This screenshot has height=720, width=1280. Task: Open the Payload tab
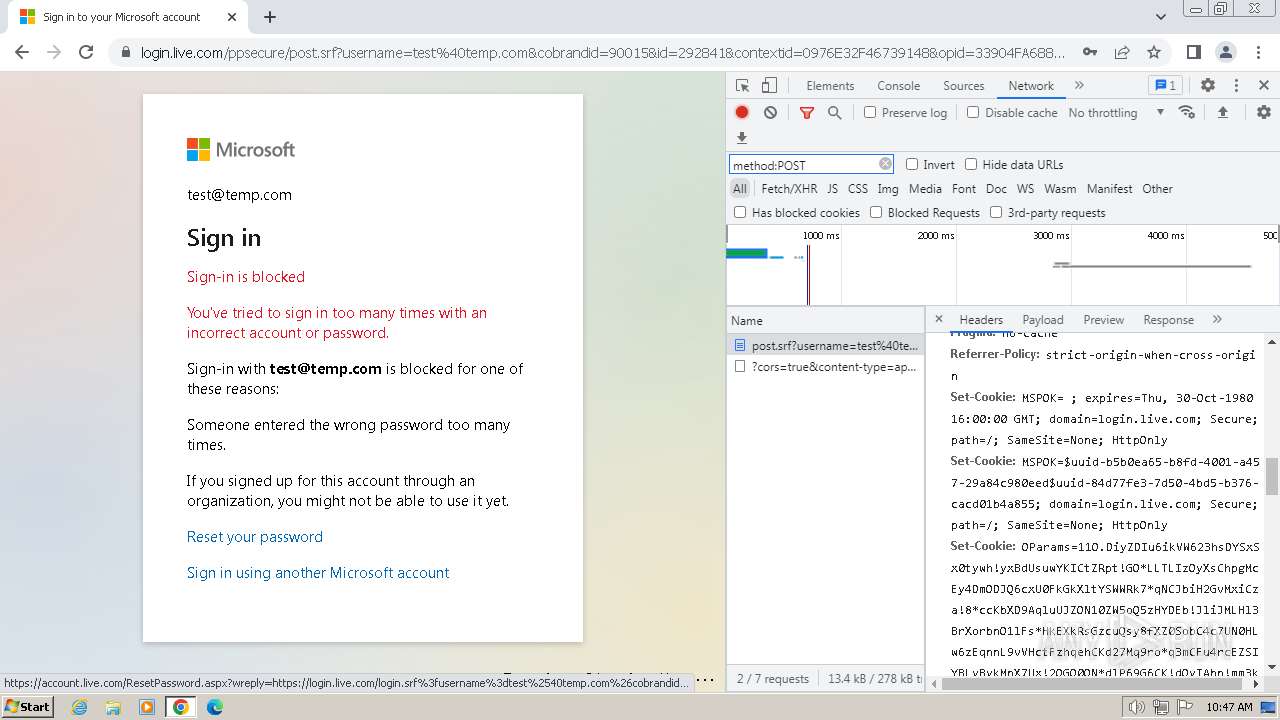coord(1043,320)
